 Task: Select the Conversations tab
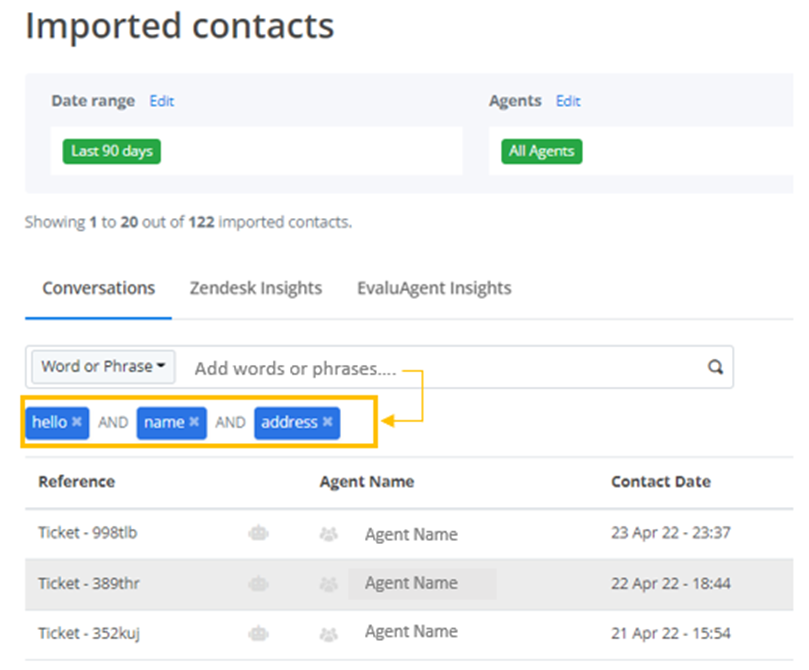[x=99, y=288]
